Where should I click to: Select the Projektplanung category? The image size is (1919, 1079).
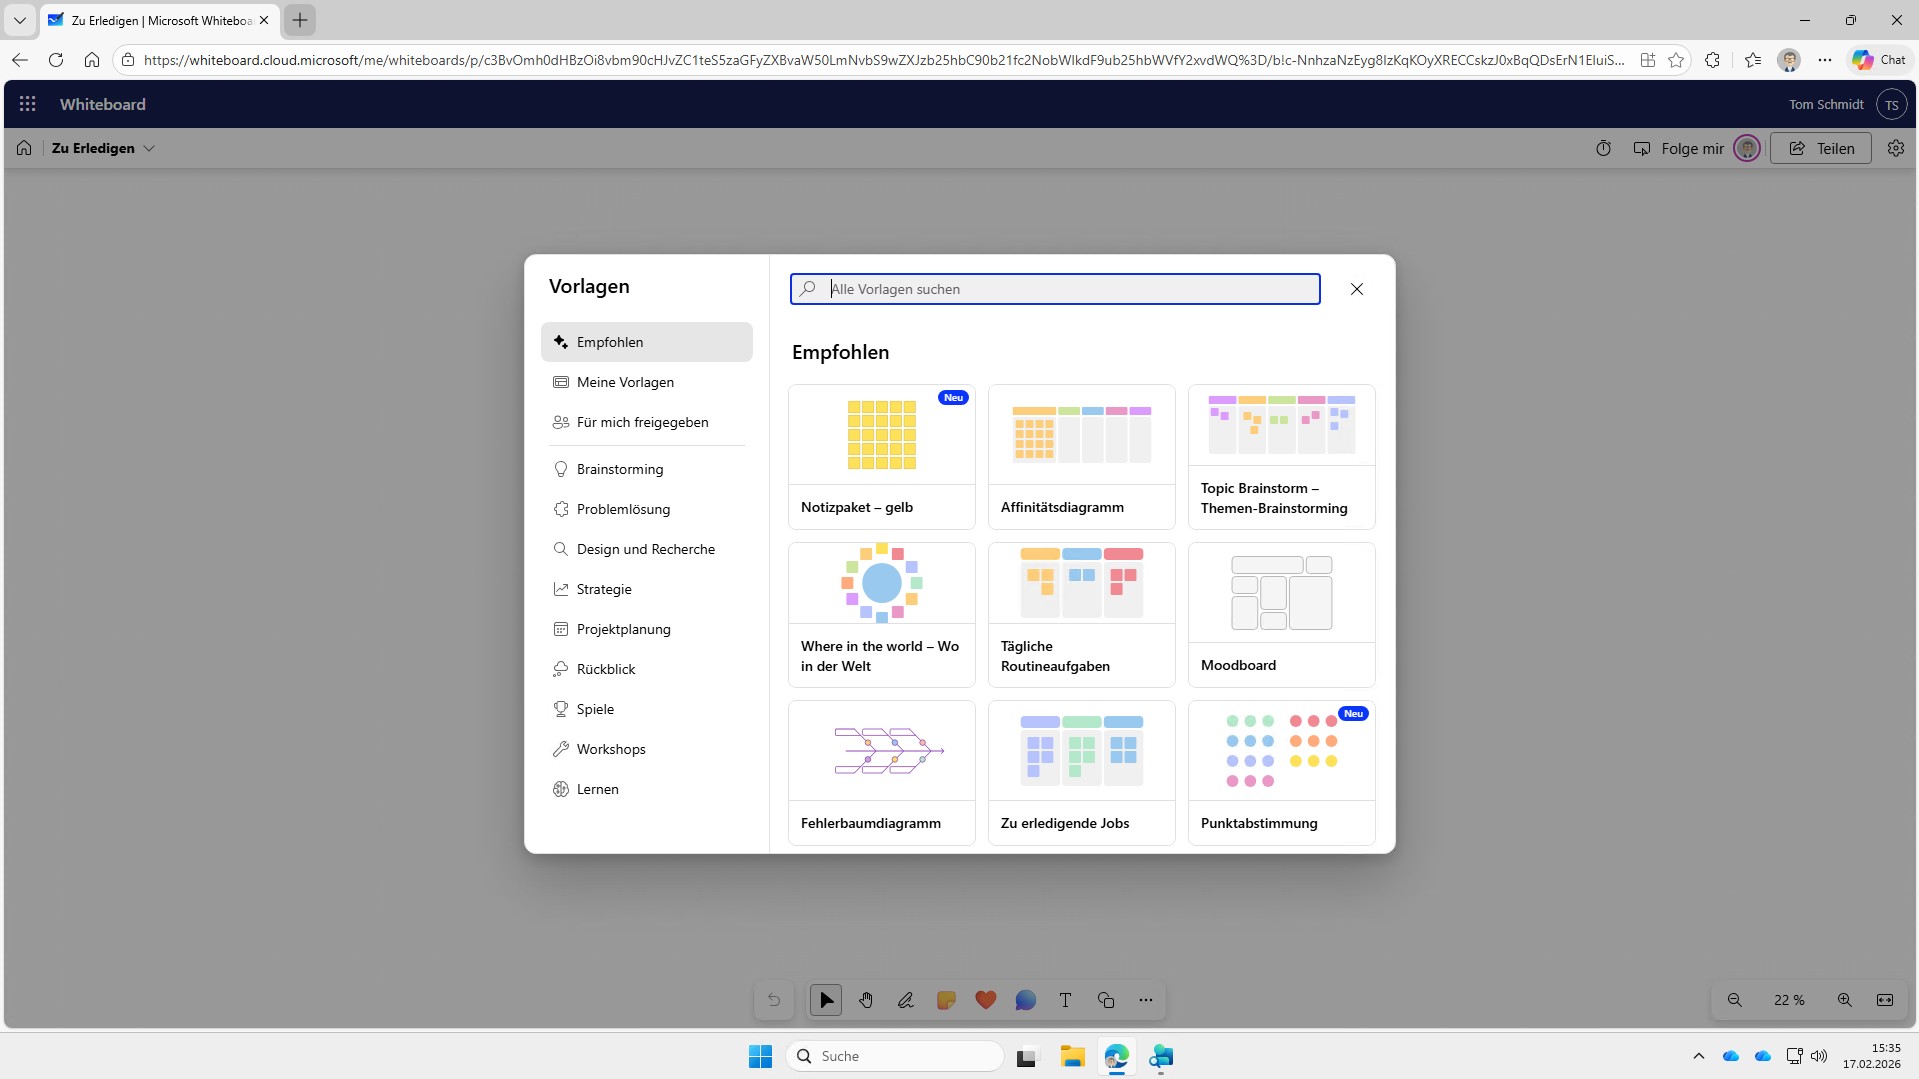point(623,629)
